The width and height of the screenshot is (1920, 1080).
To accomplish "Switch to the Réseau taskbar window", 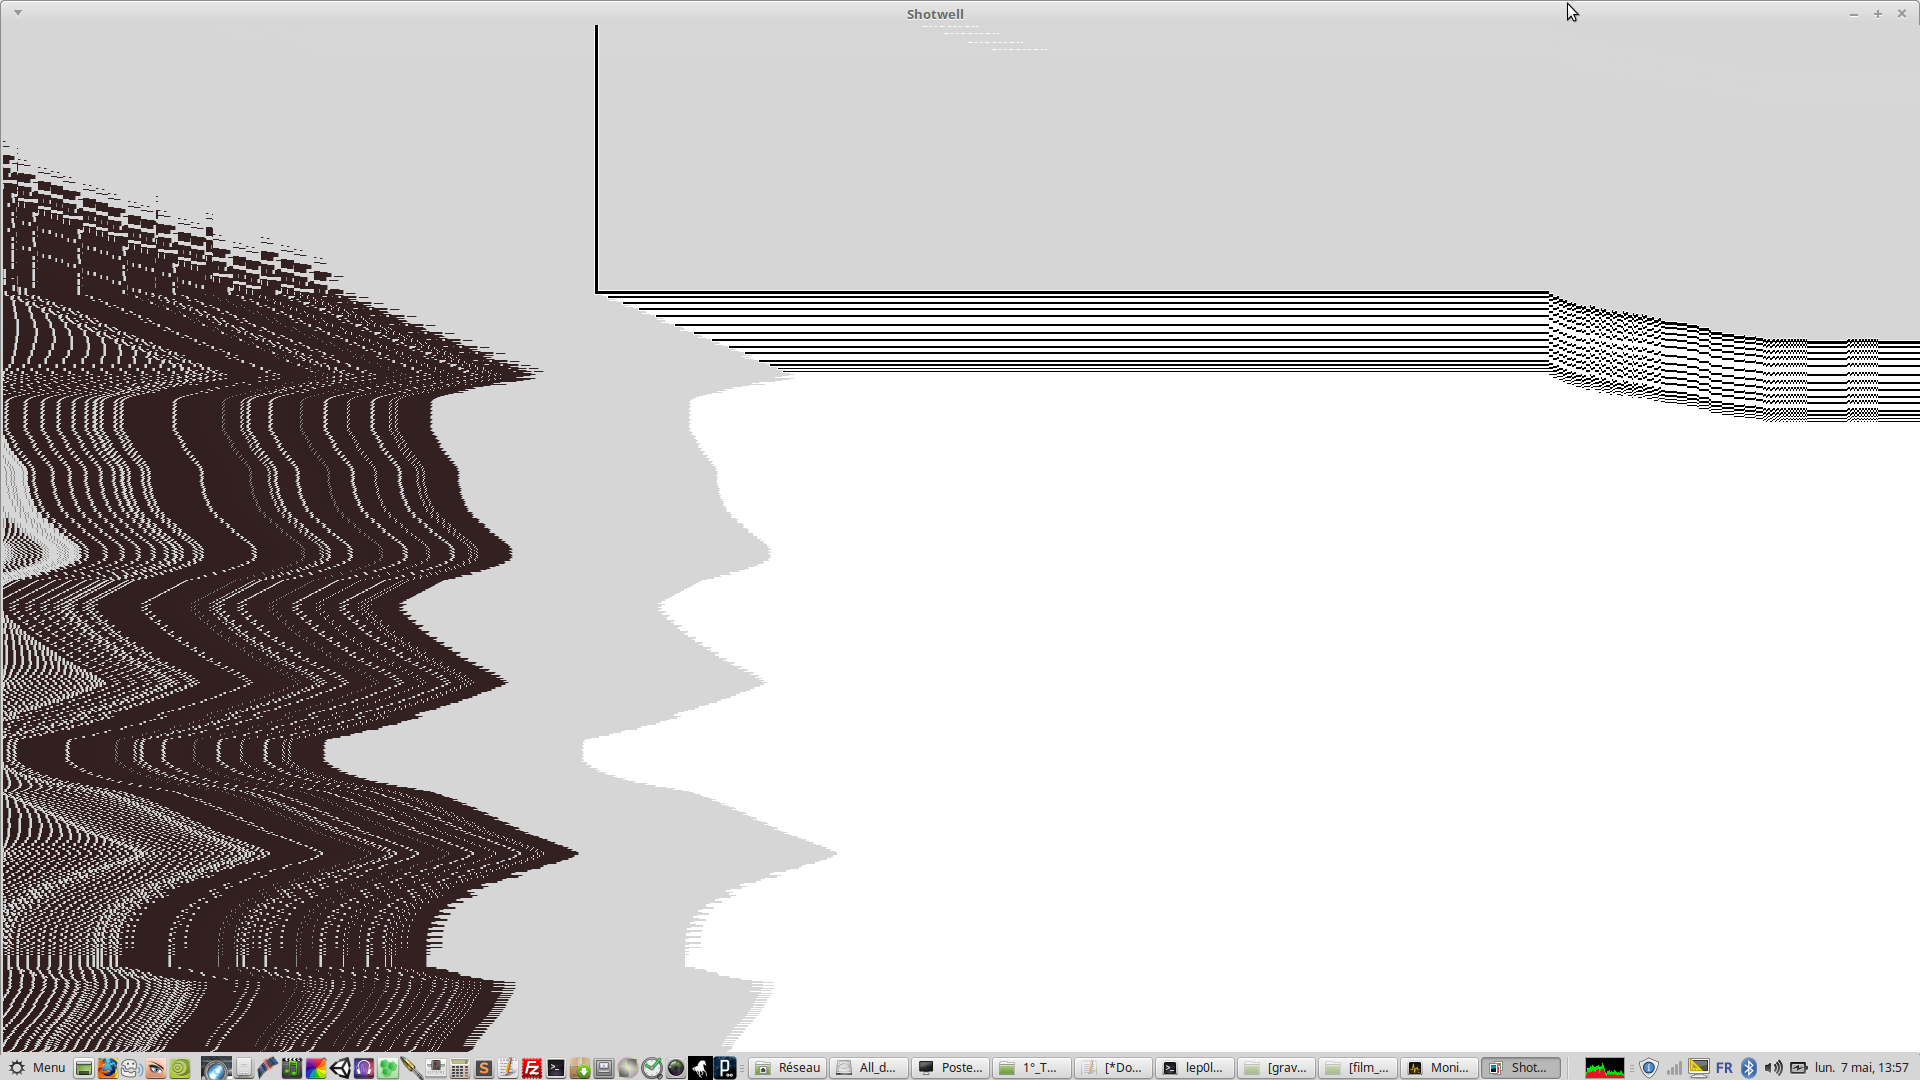I will pyautogui.click(x=788, y=1068).
